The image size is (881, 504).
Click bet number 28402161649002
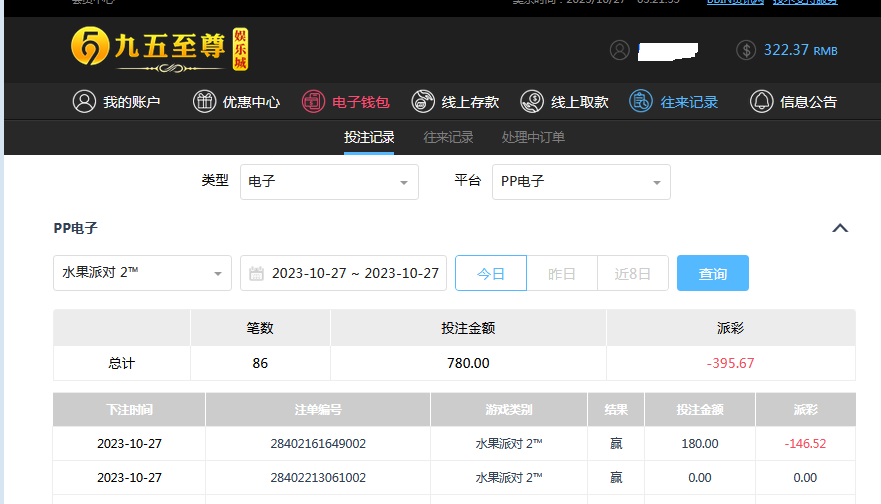tap(318, 443)
